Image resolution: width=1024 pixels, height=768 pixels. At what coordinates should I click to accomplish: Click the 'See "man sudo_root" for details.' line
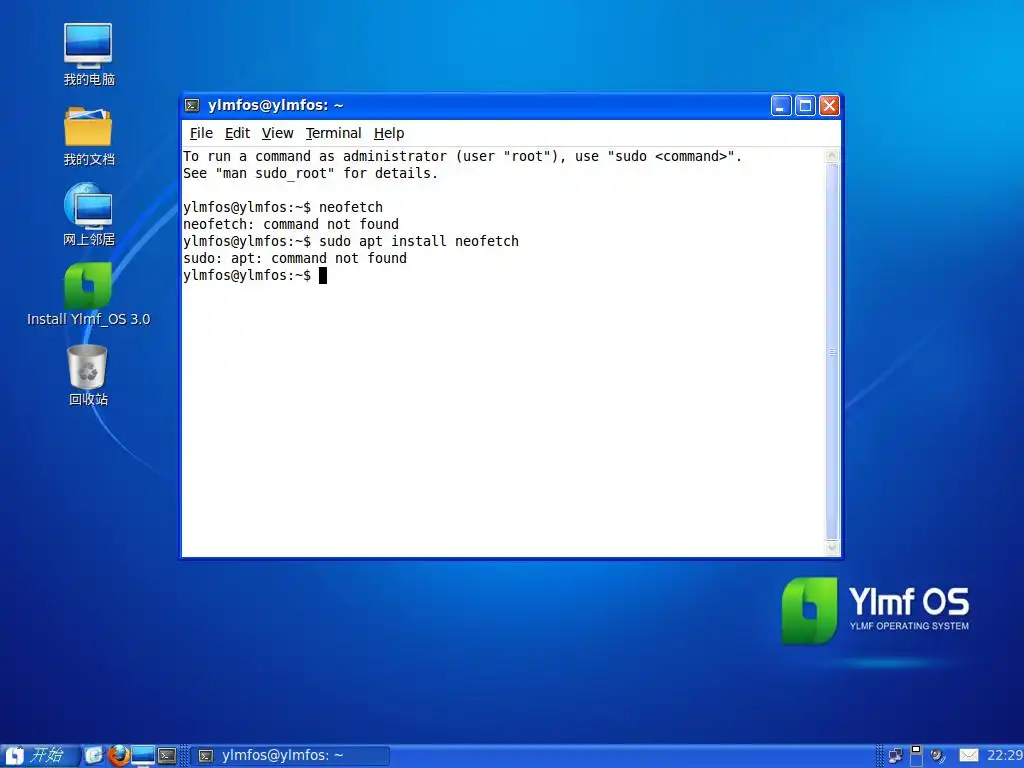(310, 173)
